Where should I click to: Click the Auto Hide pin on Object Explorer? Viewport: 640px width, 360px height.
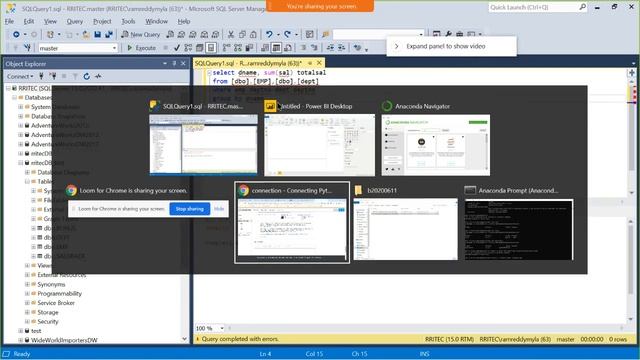[x=174, y=64]
